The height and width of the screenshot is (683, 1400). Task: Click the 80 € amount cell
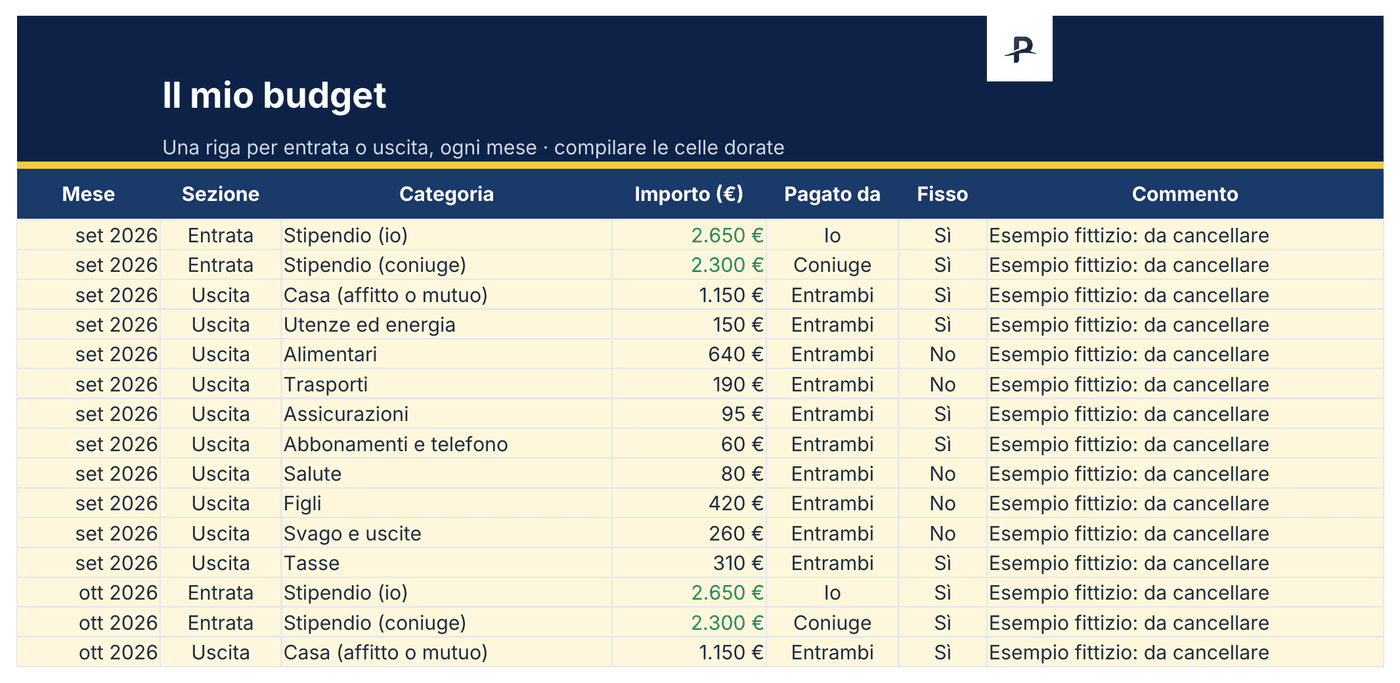click(689, 474)
